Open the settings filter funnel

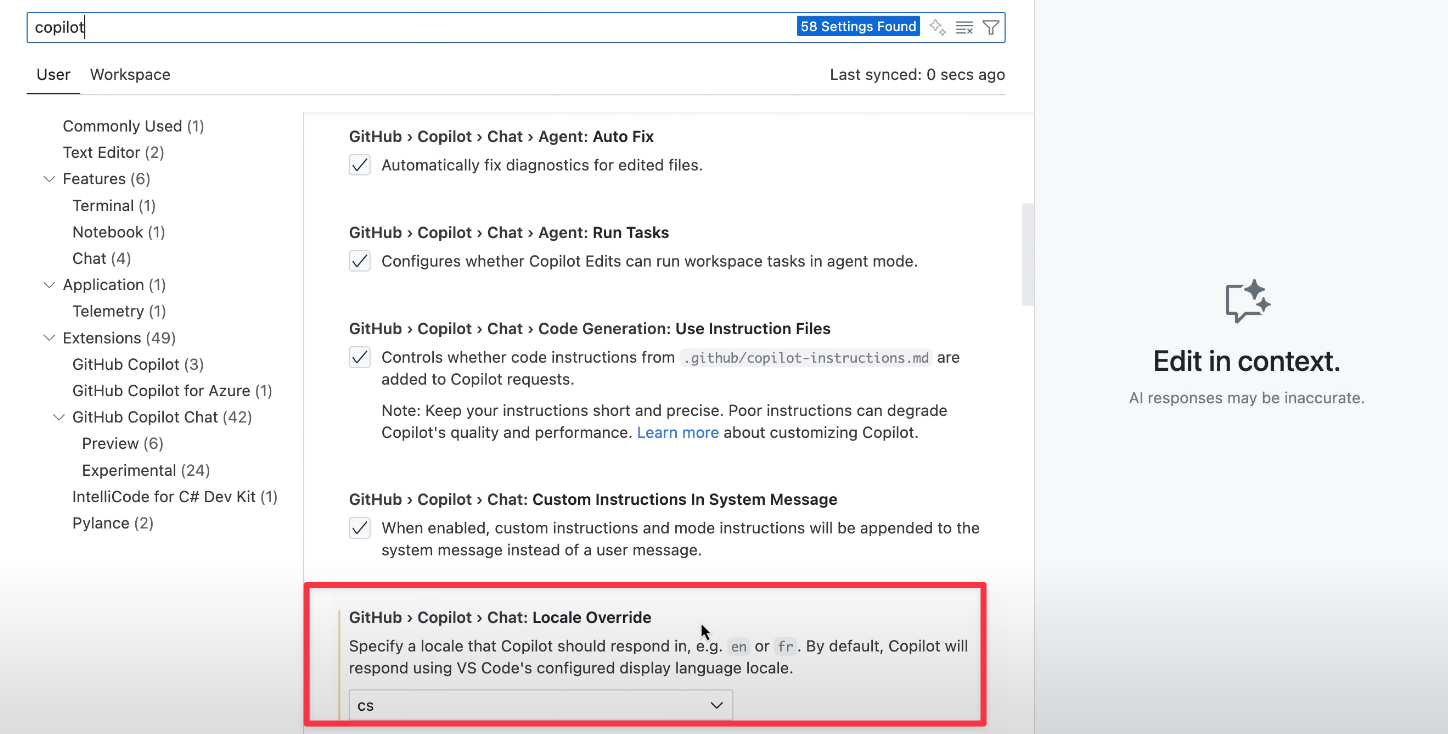click(990, 27)
